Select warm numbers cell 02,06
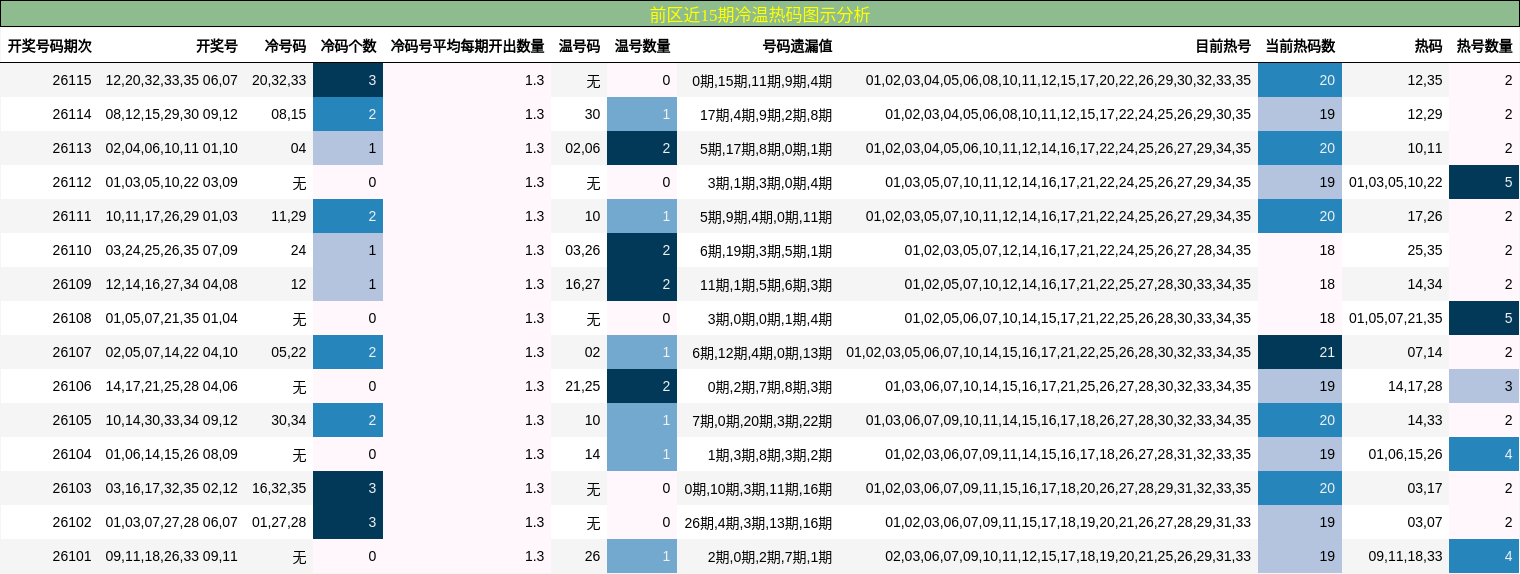Image resolution: width=1520 pixels, height=574 pixels. pyautogui.click(x=583, y=148)
